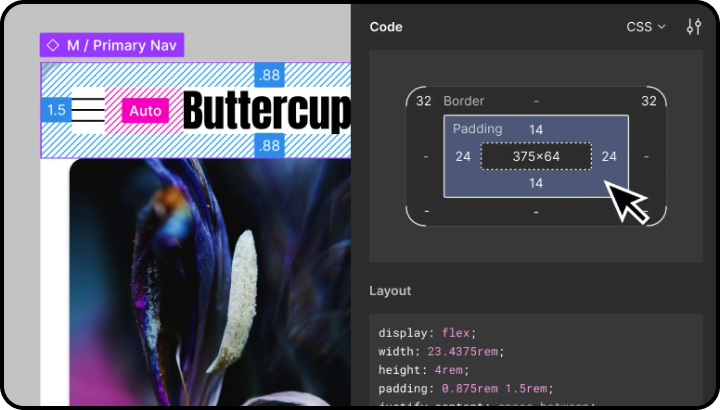Click the bottom .88 padding badge
Image resolution: width=720 pixels, height=410 pixels.
(x=269, y=146)
